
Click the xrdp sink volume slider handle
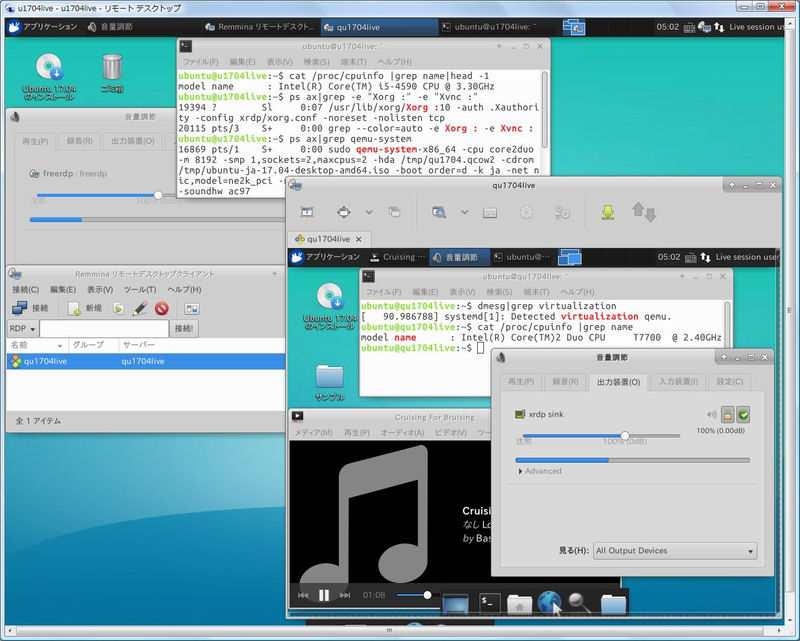coord(625,435)
